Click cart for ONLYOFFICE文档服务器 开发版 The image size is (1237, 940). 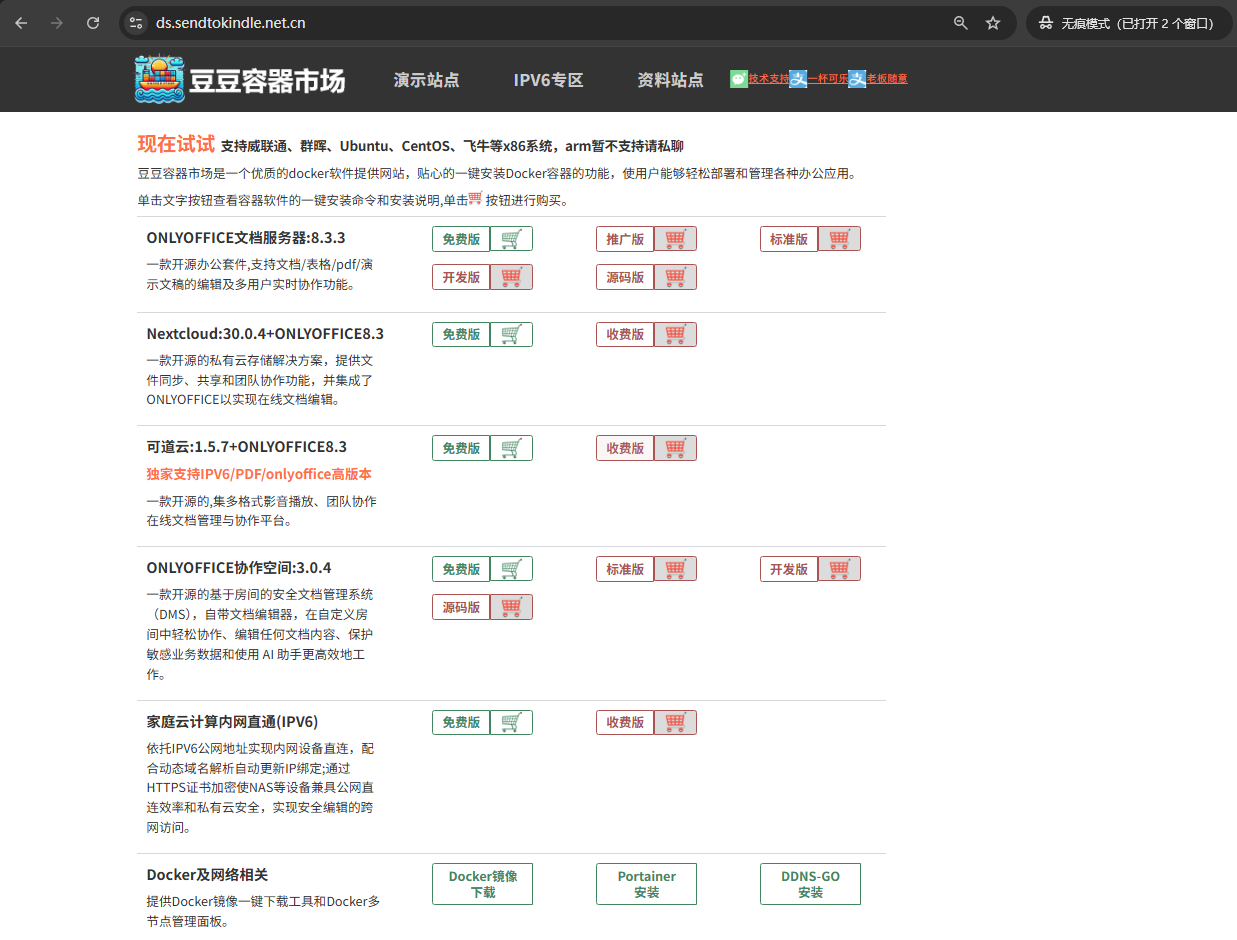(x=511, y=277)
